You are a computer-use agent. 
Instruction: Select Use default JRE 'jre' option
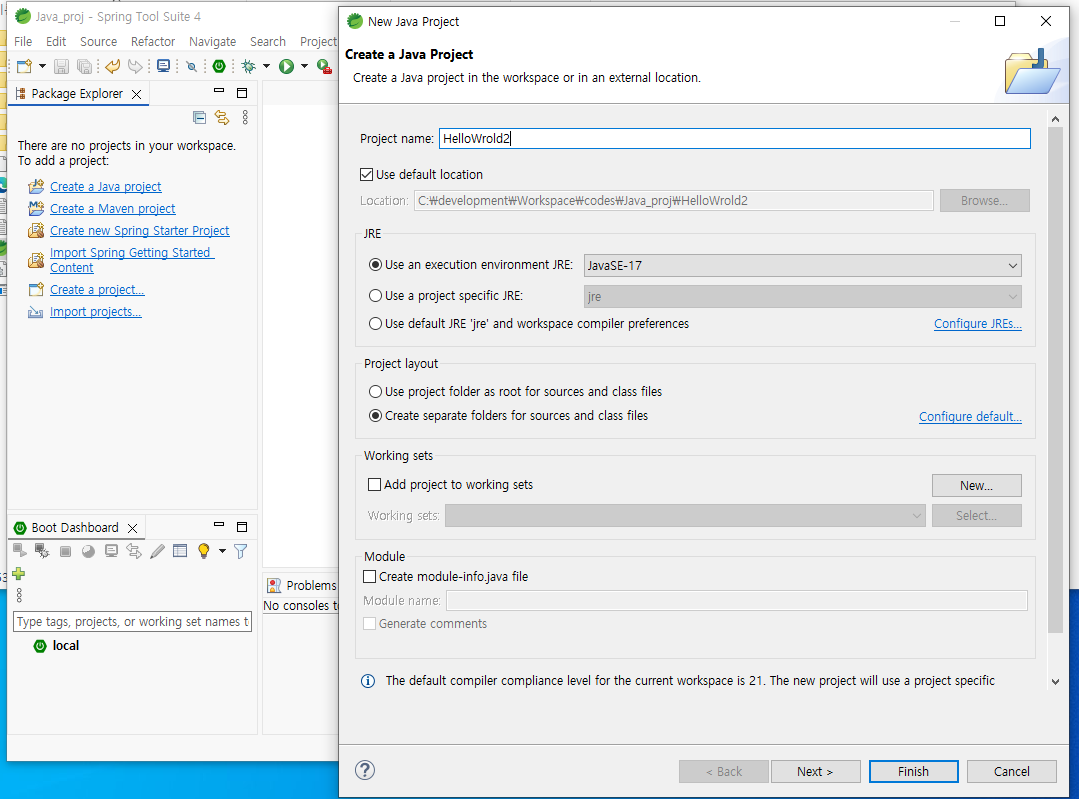pos(375,323)
